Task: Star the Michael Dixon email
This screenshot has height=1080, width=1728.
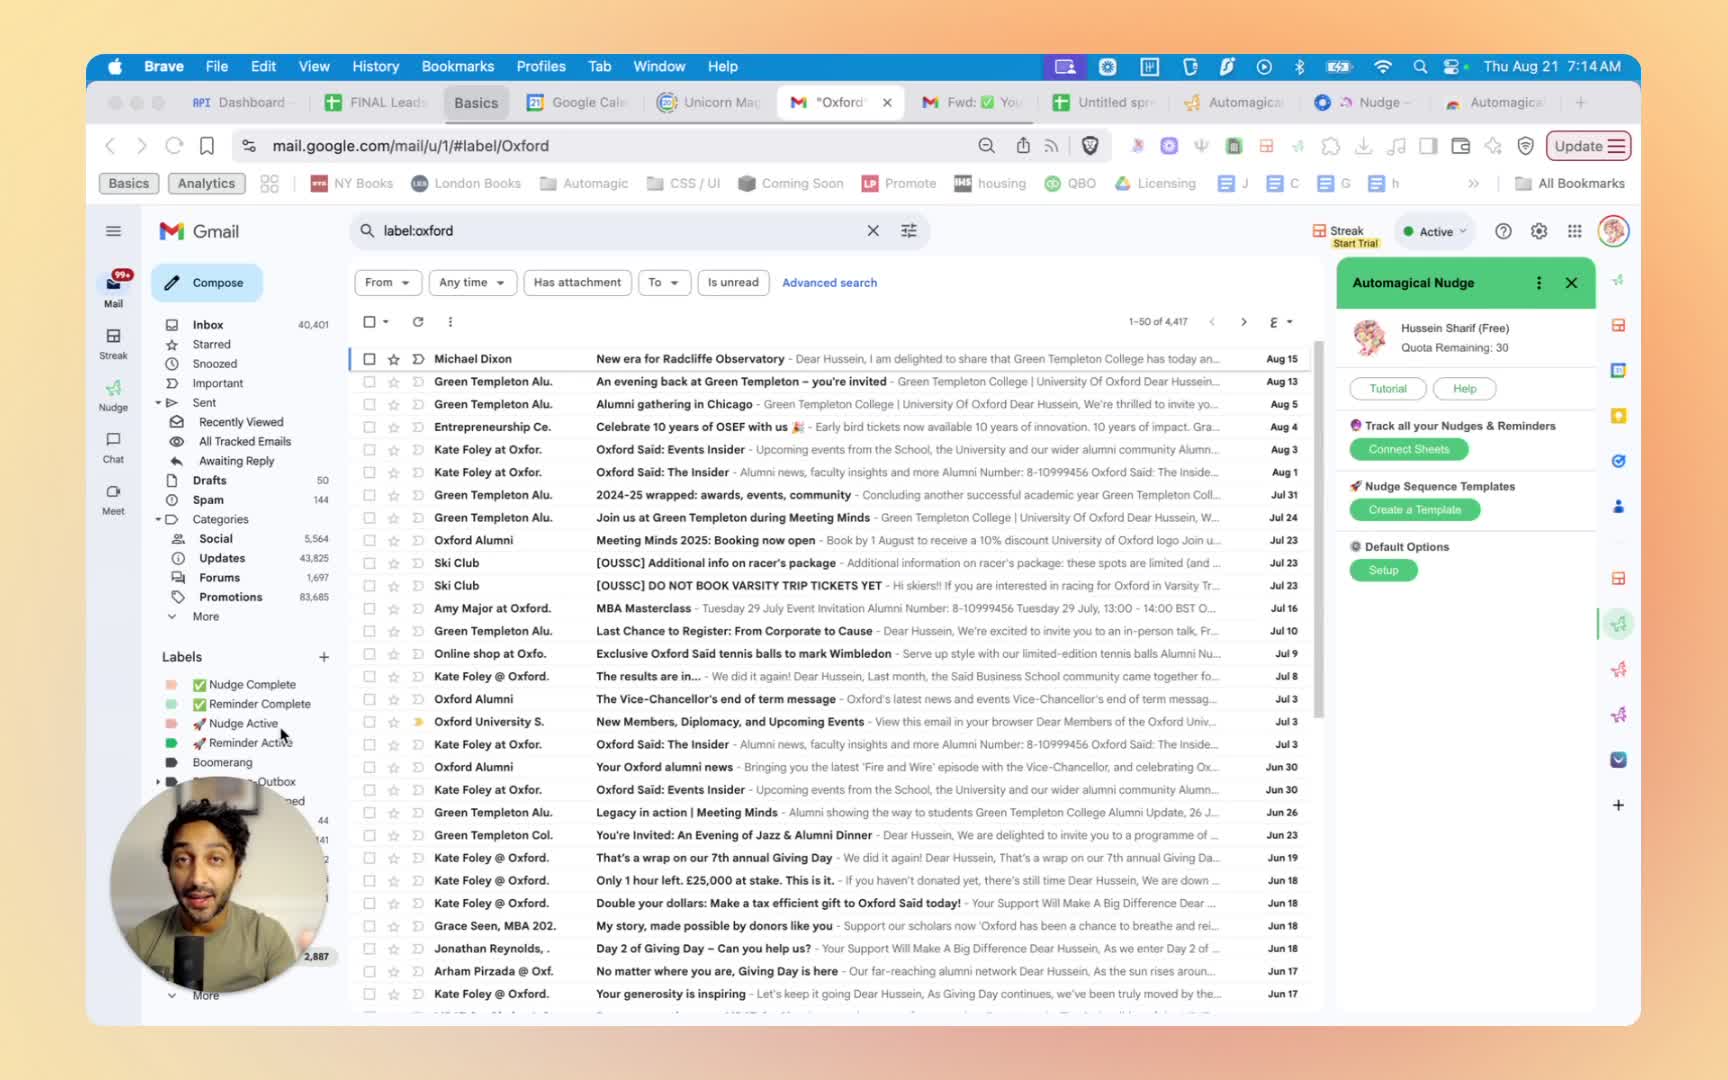Action: (x=394, y=359)
